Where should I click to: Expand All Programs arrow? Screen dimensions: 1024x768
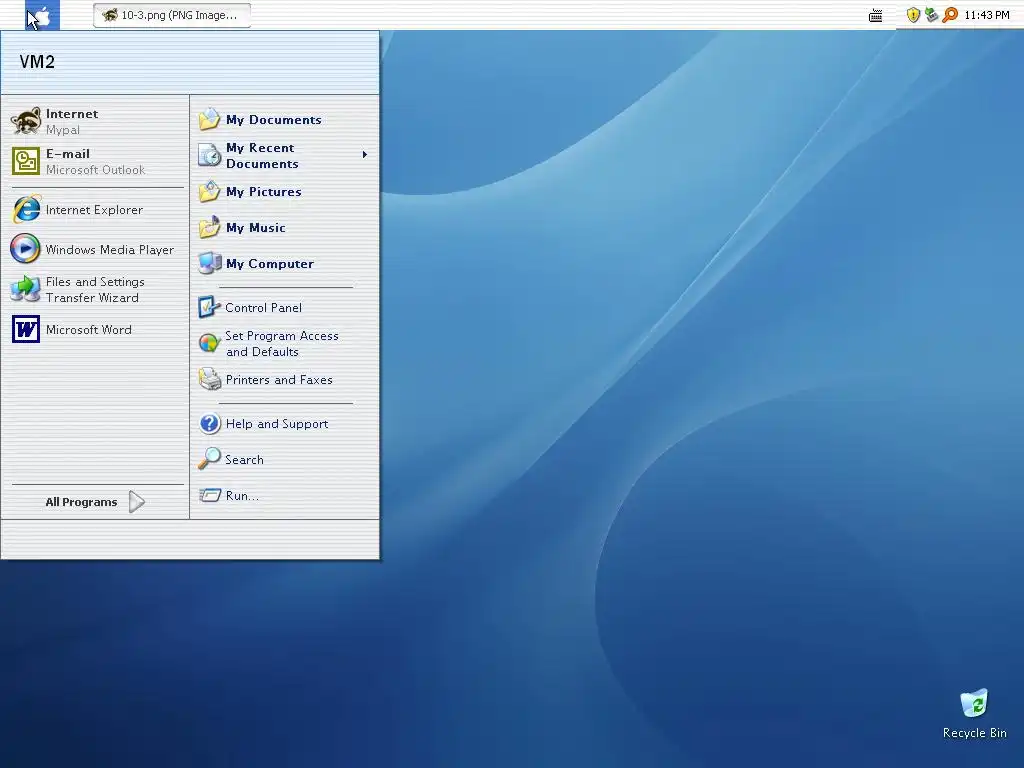136,502
